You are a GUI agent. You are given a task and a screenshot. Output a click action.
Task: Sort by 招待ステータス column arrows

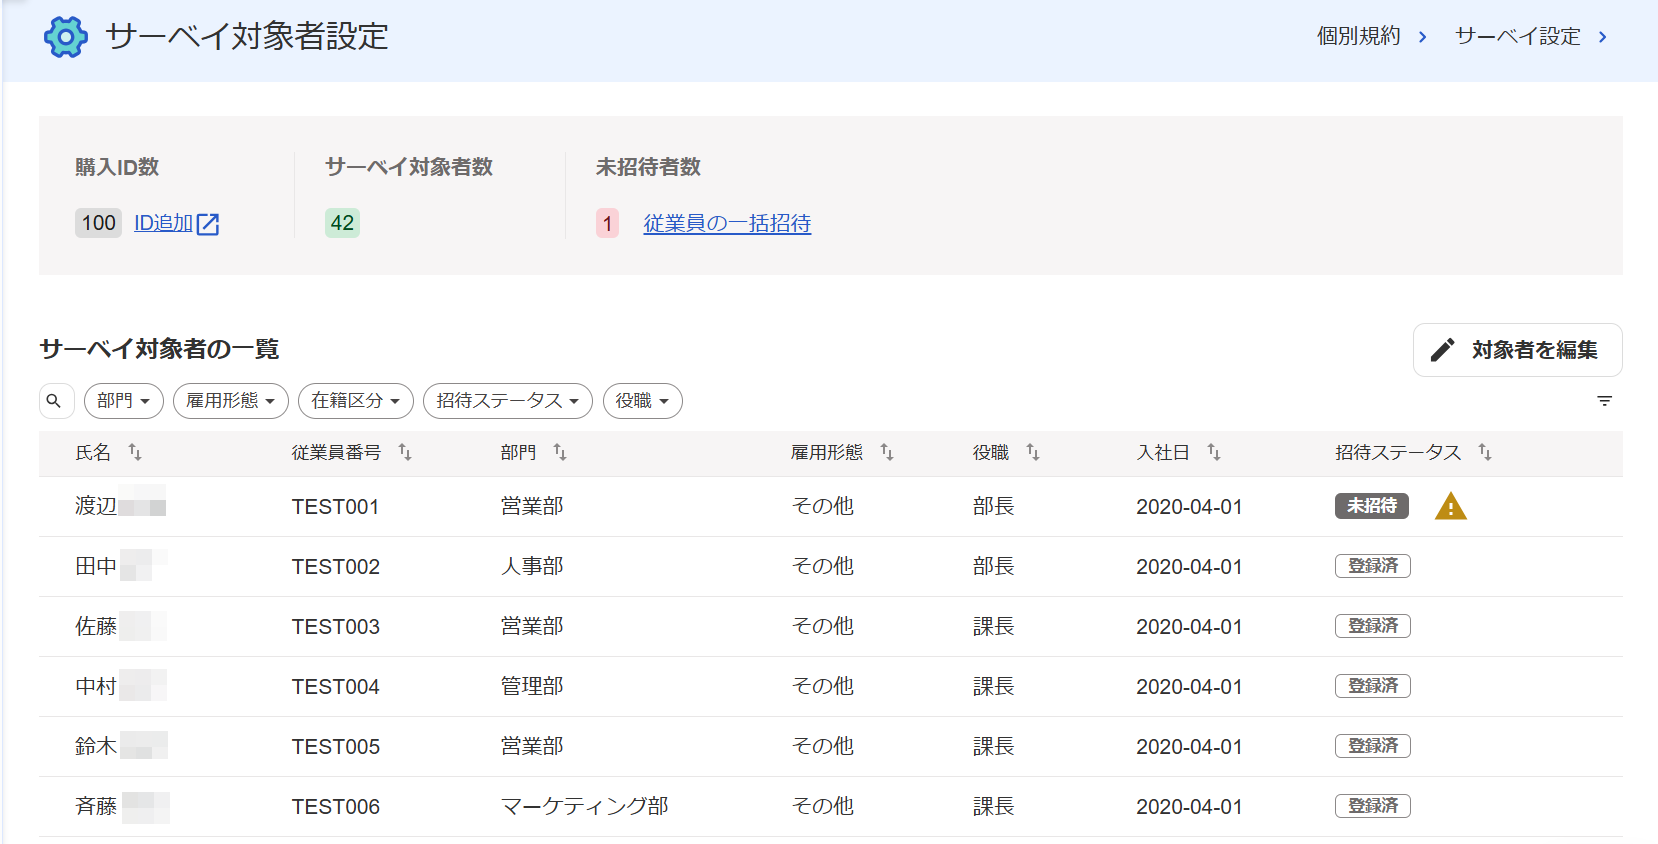pyautogui.click(x=1485, y=453)
